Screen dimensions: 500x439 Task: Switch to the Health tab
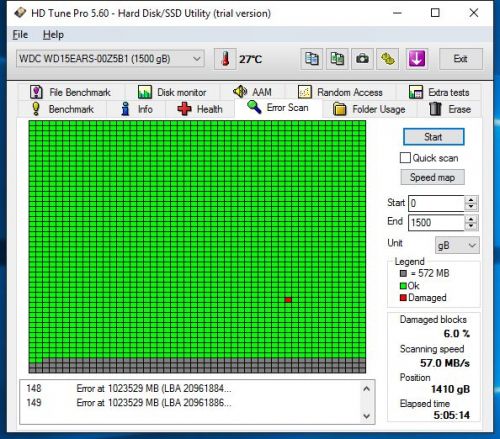coord(200,109)
